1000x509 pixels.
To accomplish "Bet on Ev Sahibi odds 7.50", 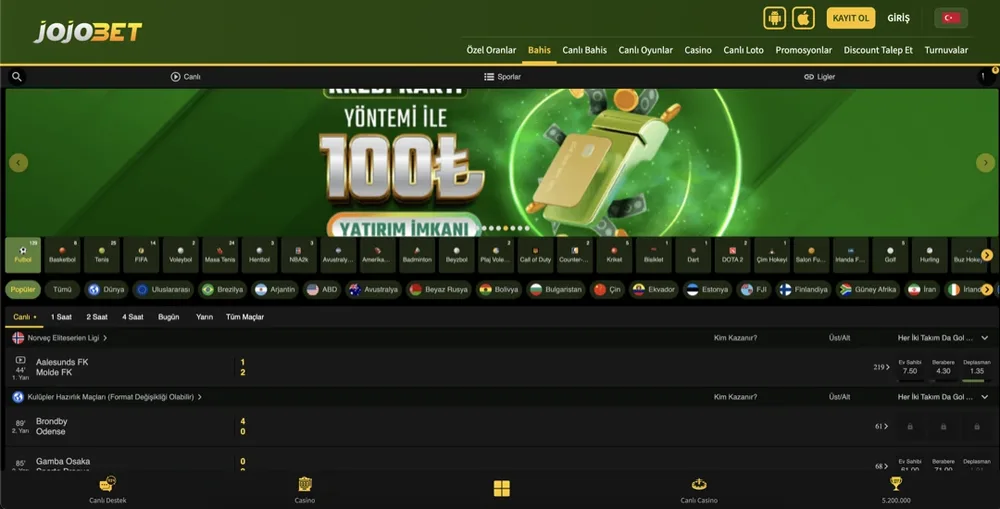I will [910, 367].
